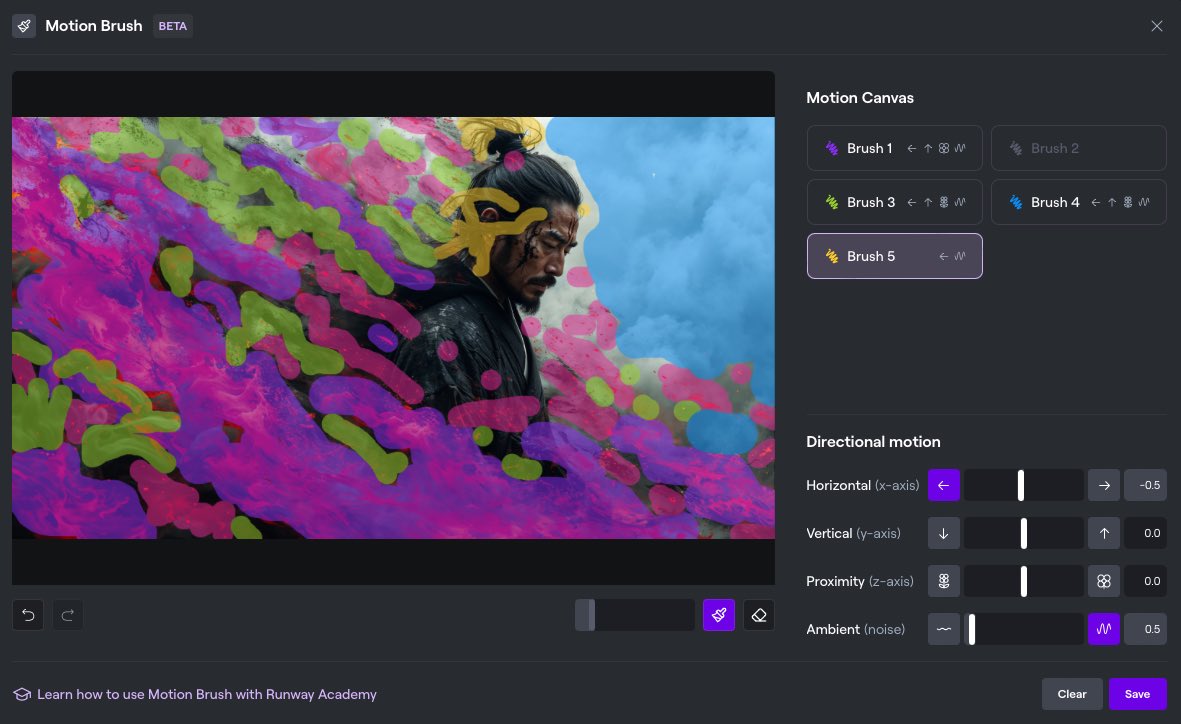Click the horizontal left arrow button

pos(944,485)
